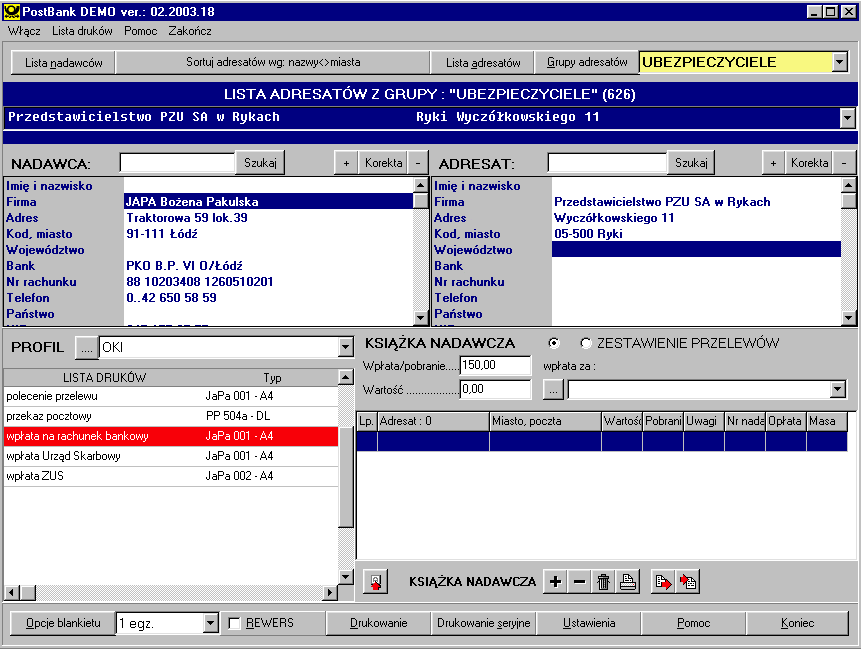Click the NADAWCA search input field

(177, 163)
